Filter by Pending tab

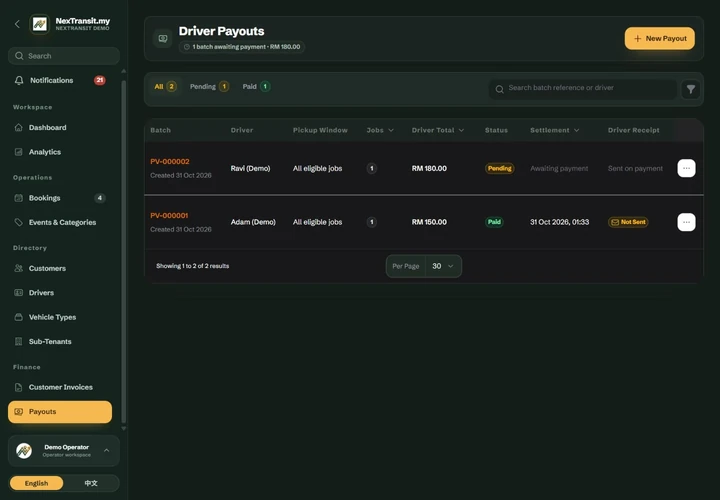209,86
